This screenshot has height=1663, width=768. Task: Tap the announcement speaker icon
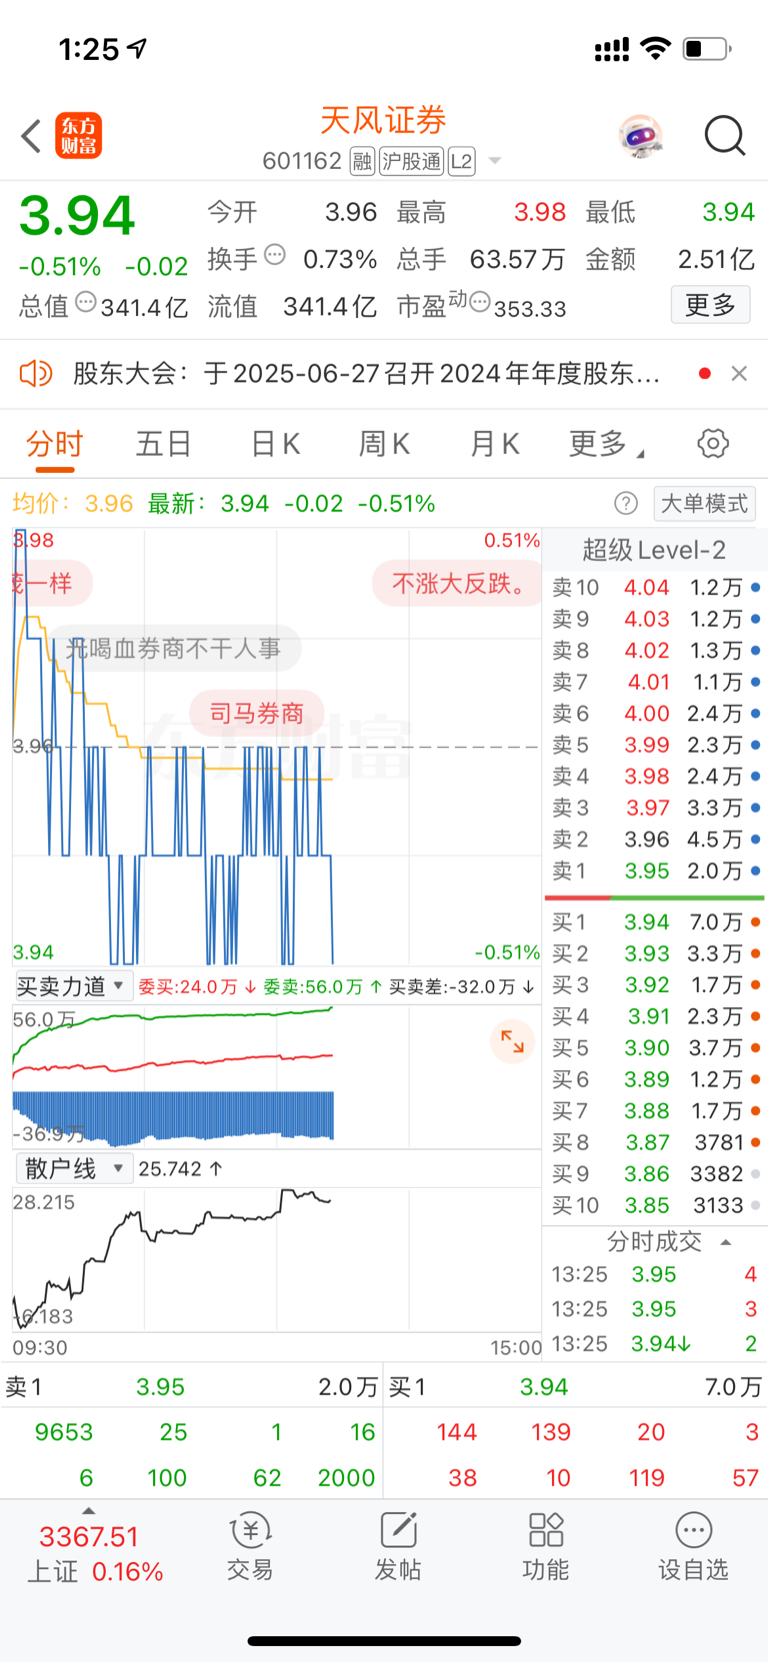click(36, 373)
